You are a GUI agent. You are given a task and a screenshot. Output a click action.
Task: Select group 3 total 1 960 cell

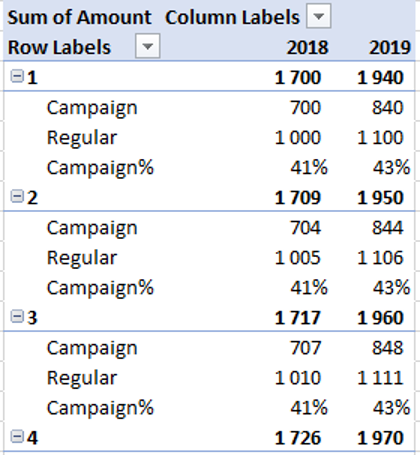380,318
